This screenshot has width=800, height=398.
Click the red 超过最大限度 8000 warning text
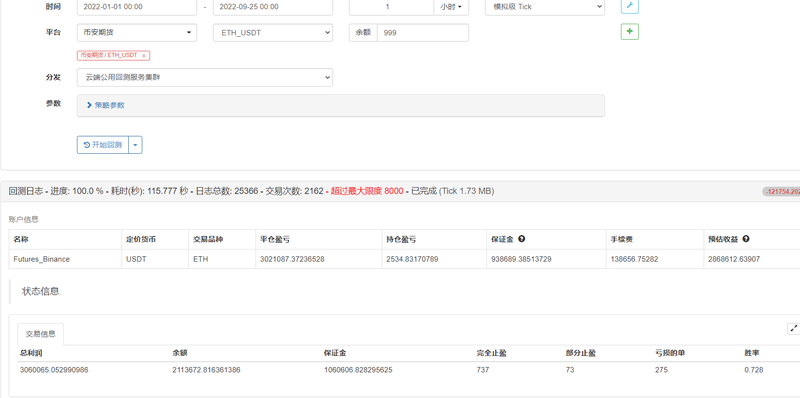click(367, 191)
